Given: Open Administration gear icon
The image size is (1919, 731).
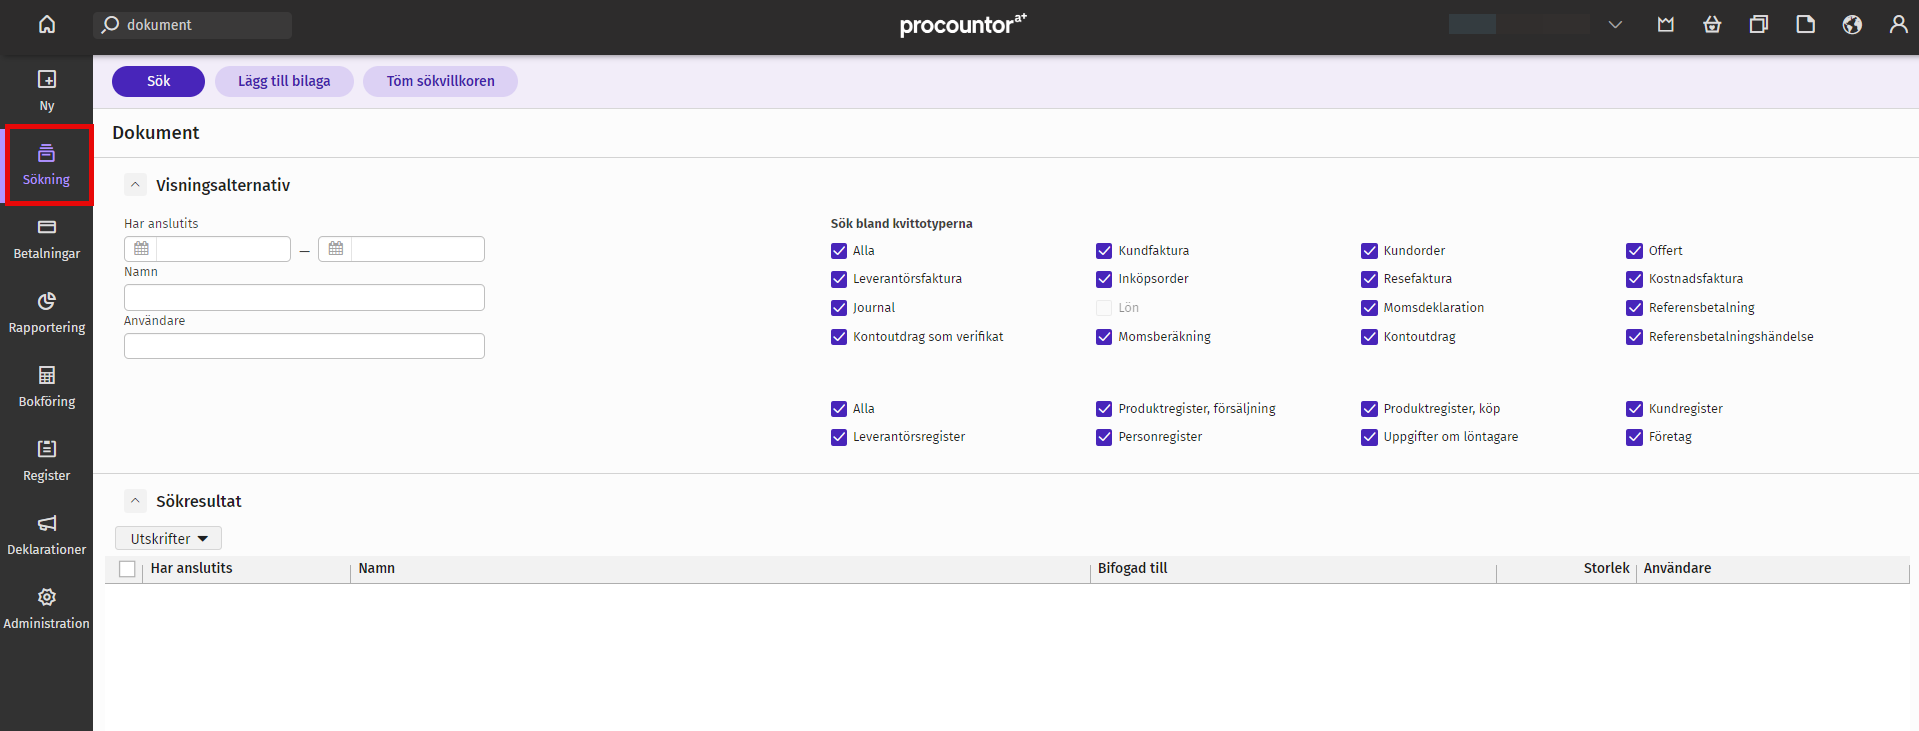Looking at the screenshot, I should [47, 597].
